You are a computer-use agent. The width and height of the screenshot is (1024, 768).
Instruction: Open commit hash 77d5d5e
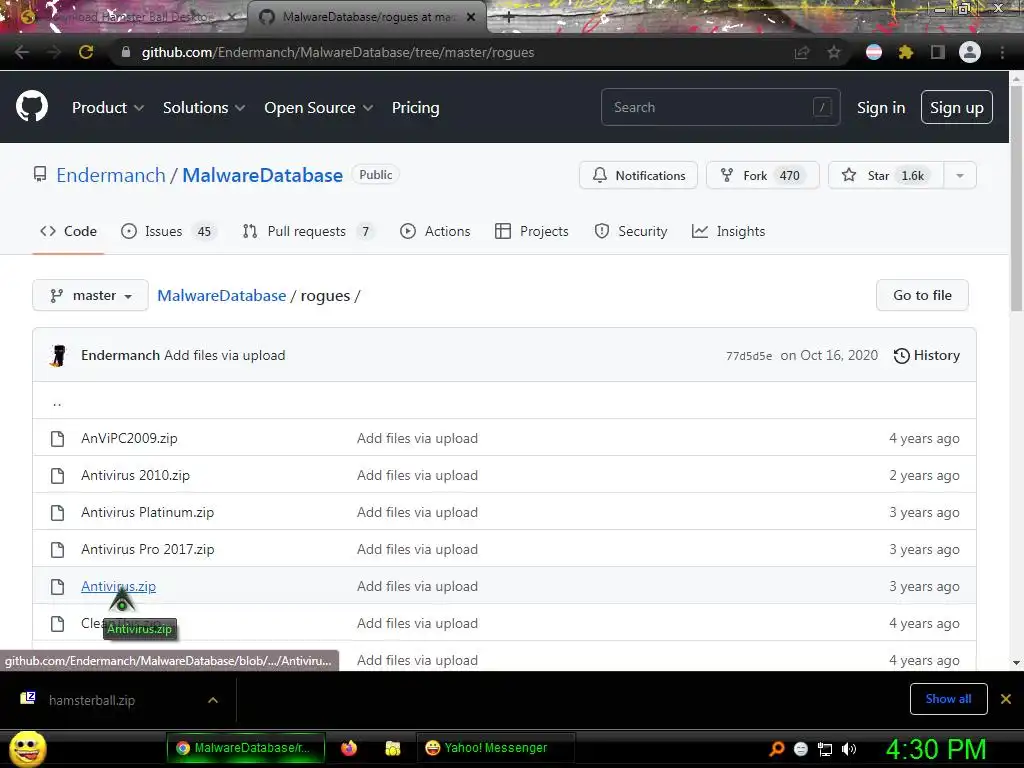point(749,356)
